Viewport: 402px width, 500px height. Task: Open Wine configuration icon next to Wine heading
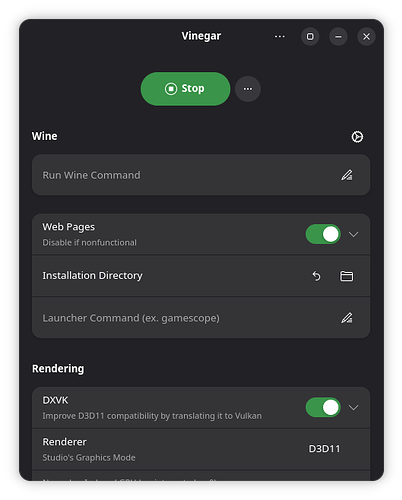357,137
